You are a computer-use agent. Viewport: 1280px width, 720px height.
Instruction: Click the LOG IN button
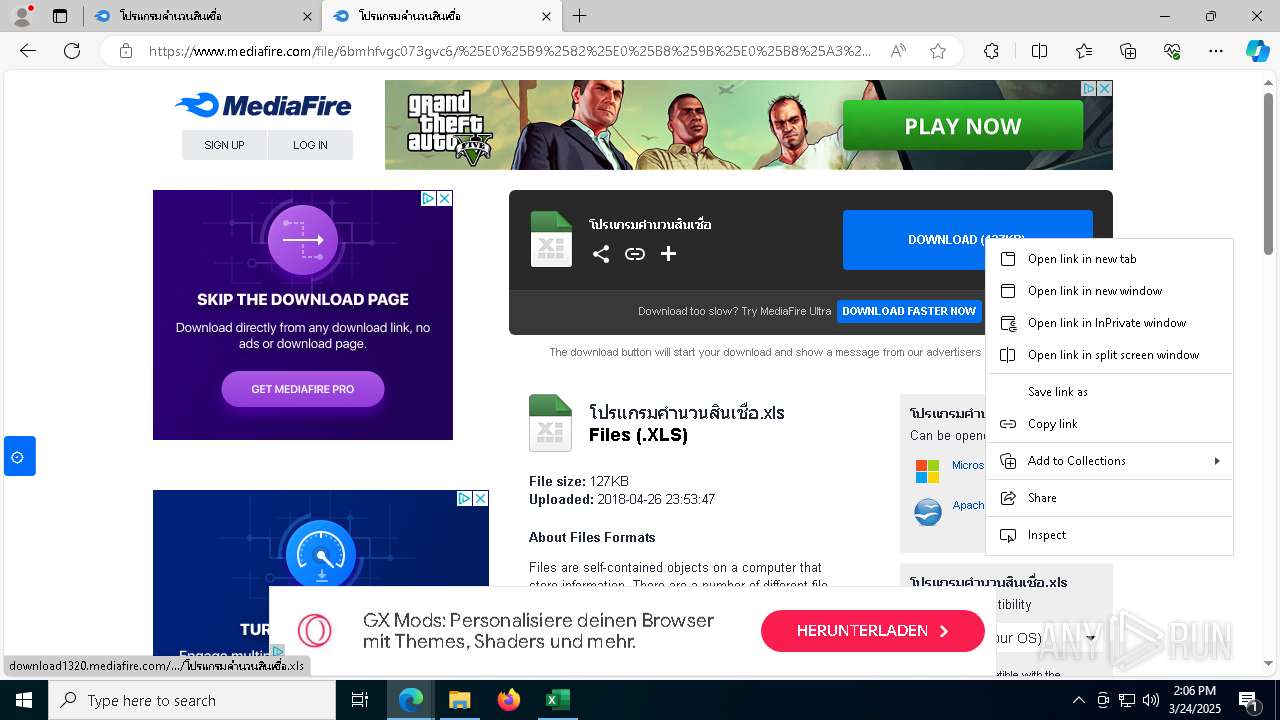pos(310,145)
